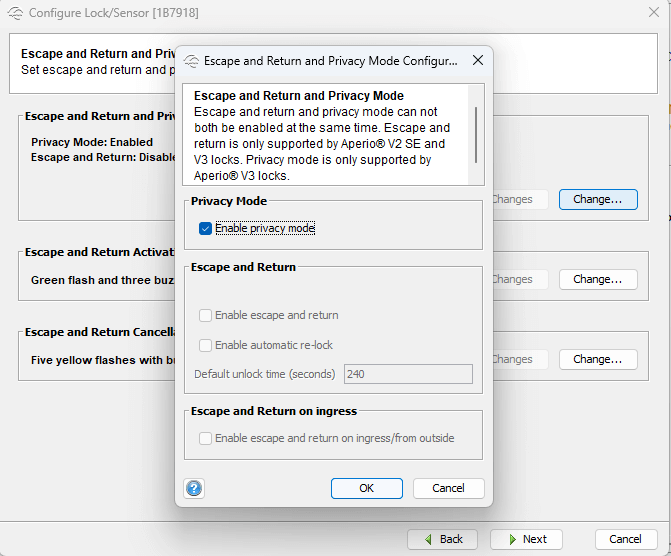
Task: Click the Configure Lock/Sensor window icon
Action: (15, 13)
